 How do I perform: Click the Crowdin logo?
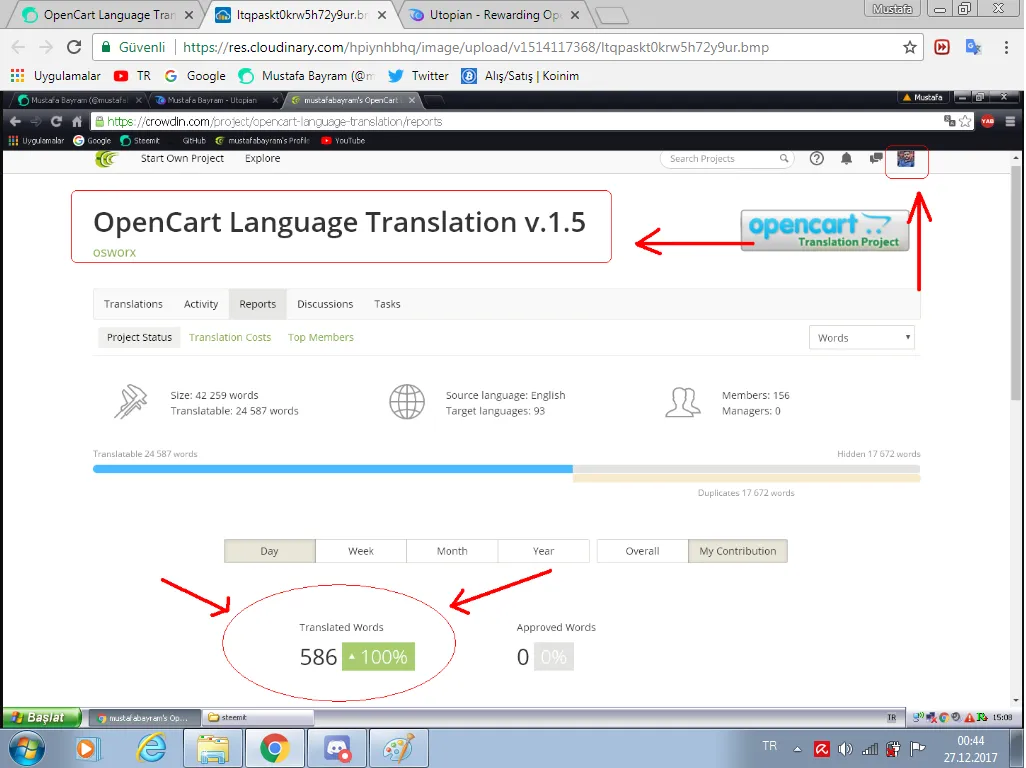[x=106, y=158]
